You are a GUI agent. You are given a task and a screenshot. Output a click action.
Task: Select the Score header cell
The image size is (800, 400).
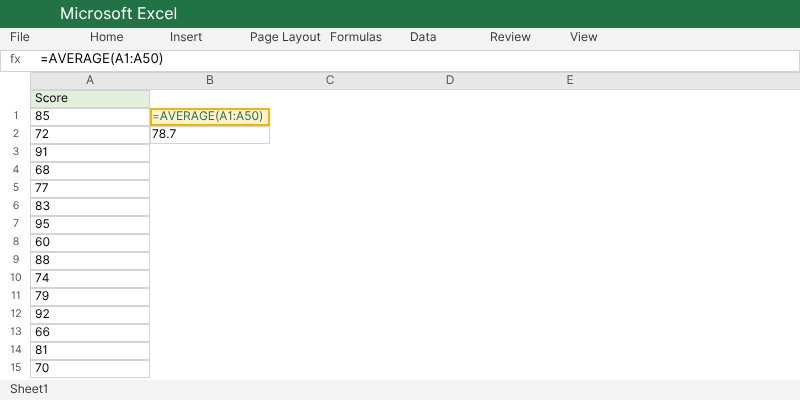coord(90,99)
